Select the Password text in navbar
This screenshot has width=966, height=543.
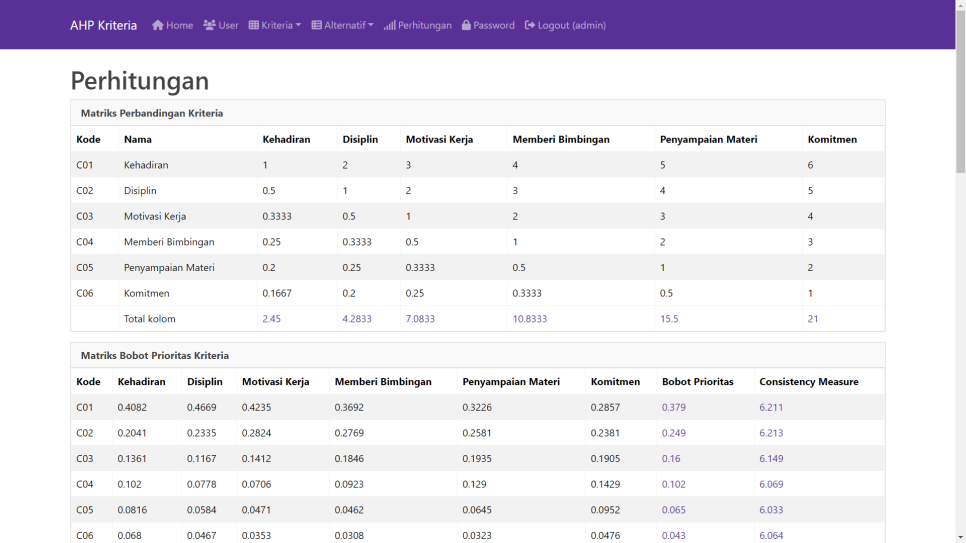pos(494,25)
